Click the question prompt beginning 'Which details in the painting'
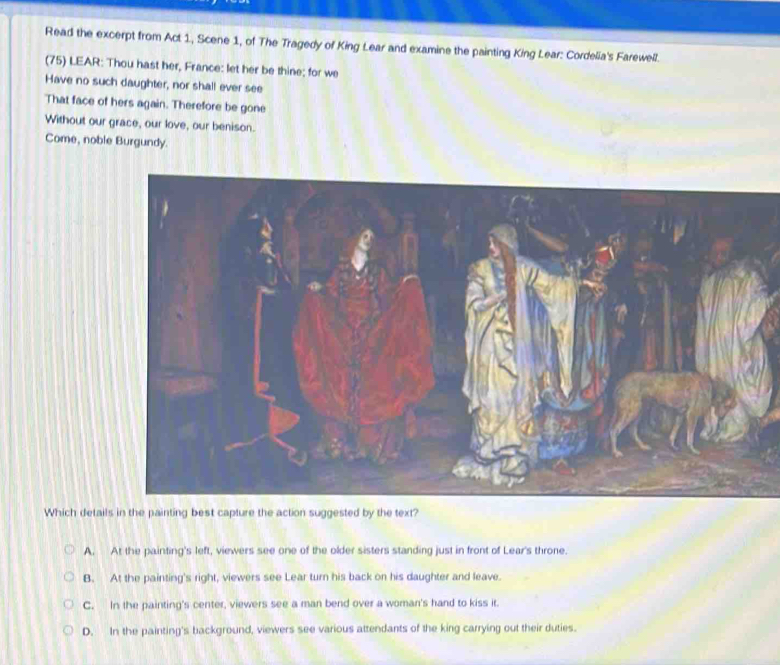 point(231,513)
